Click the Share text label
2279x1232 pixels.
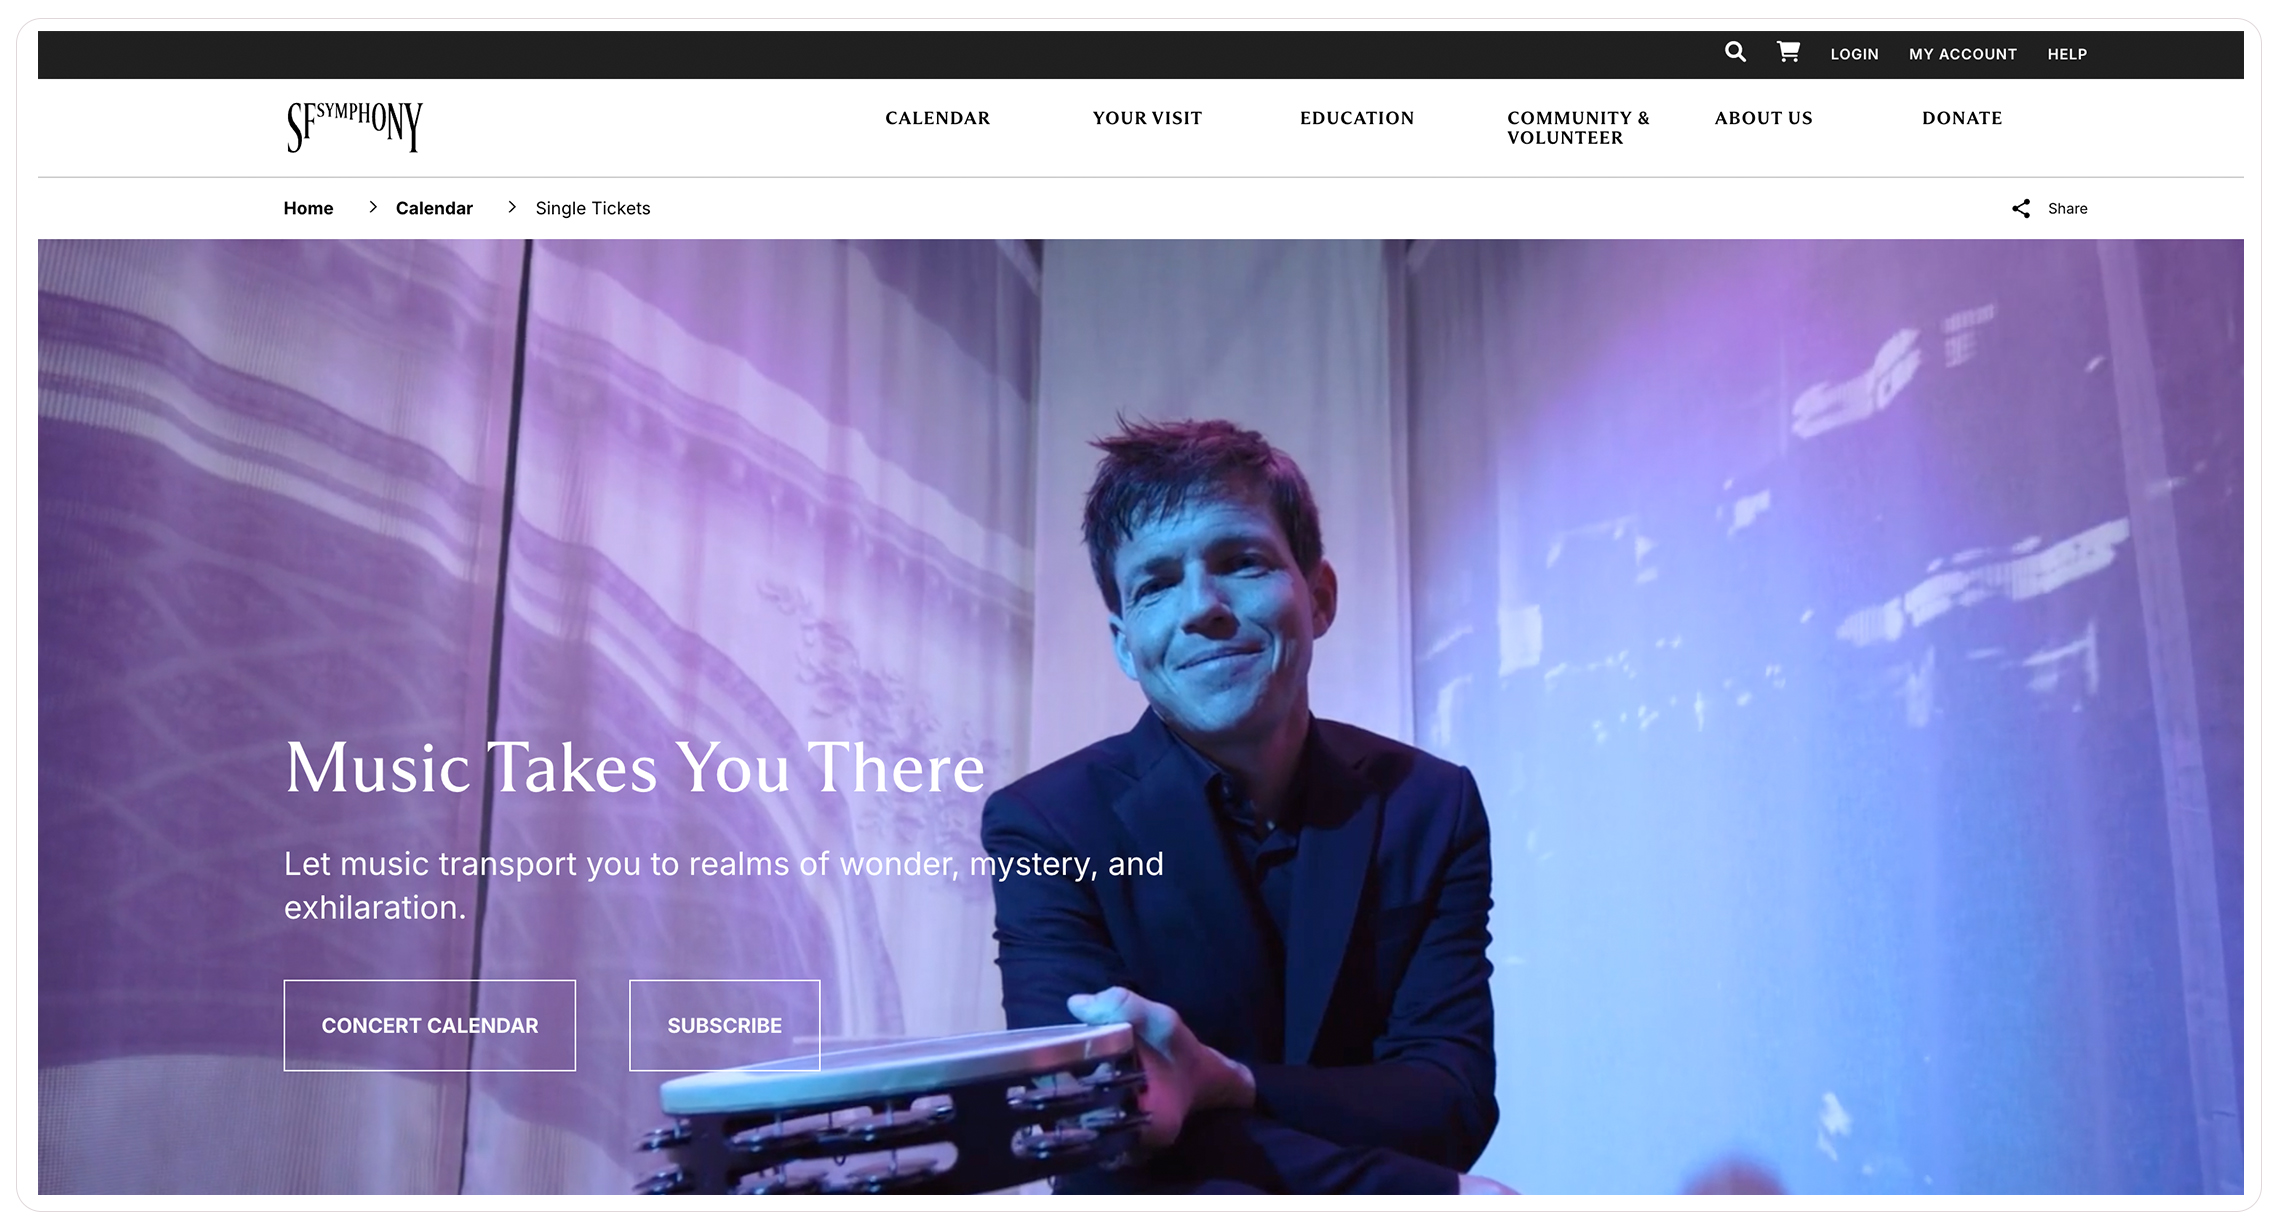(x=2067, y=208)
